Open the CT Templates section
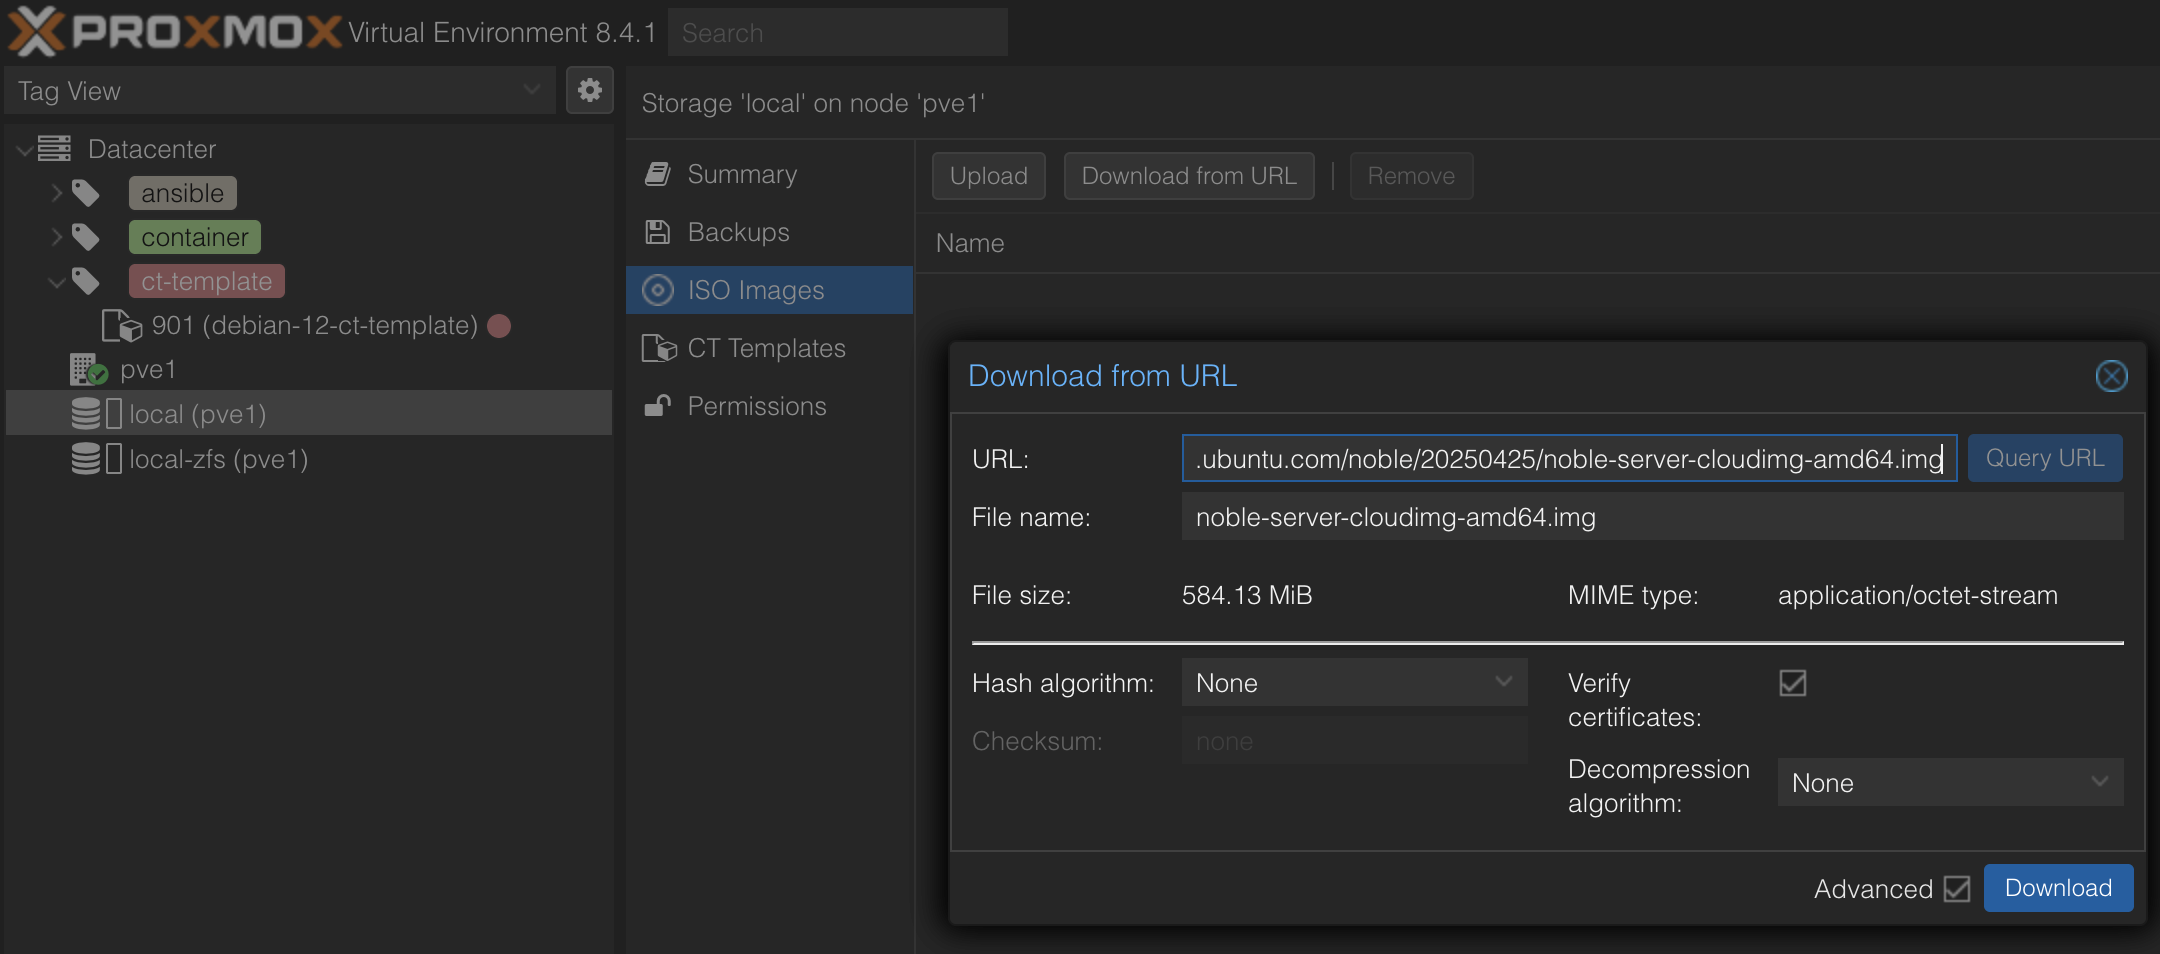Viewport: 2160px width, 954px height. 766,348
